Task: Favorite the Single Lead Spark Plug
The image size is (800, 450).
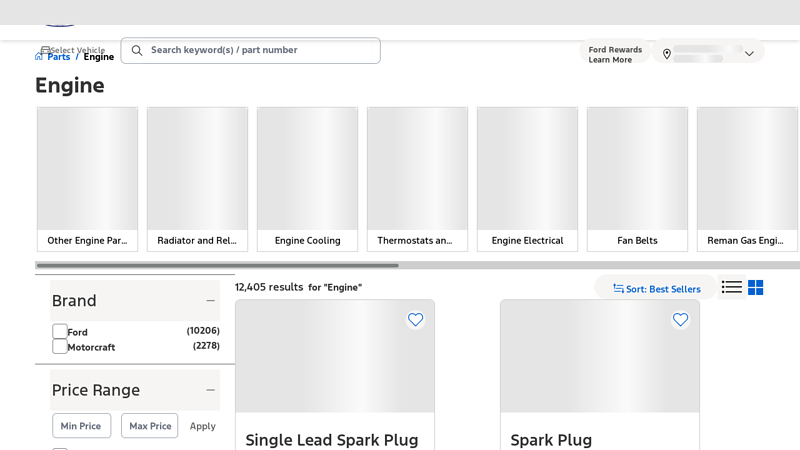Action: (x=415, y=320)
